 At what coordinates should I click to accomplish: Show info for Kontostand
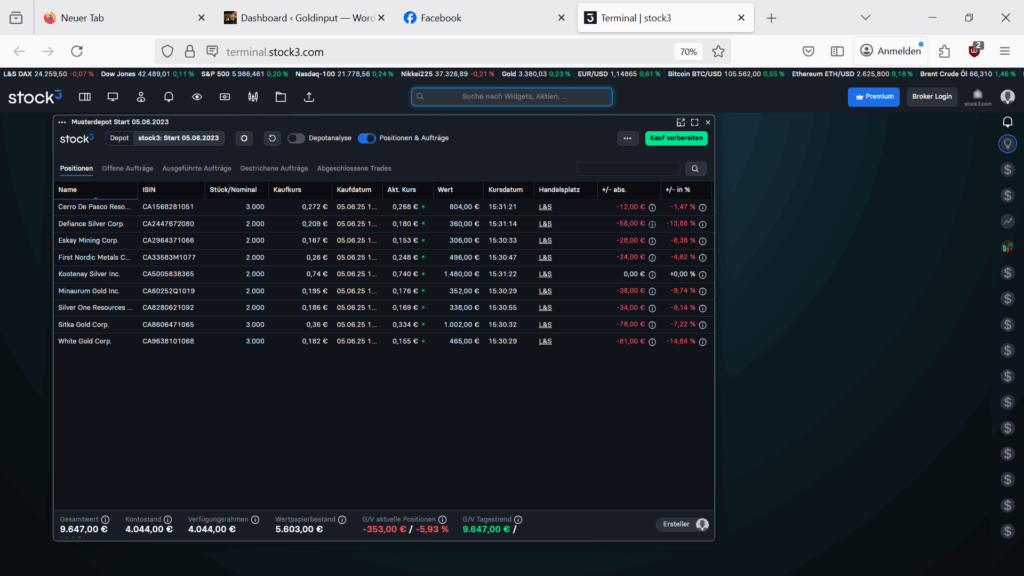tap(168, 520)
